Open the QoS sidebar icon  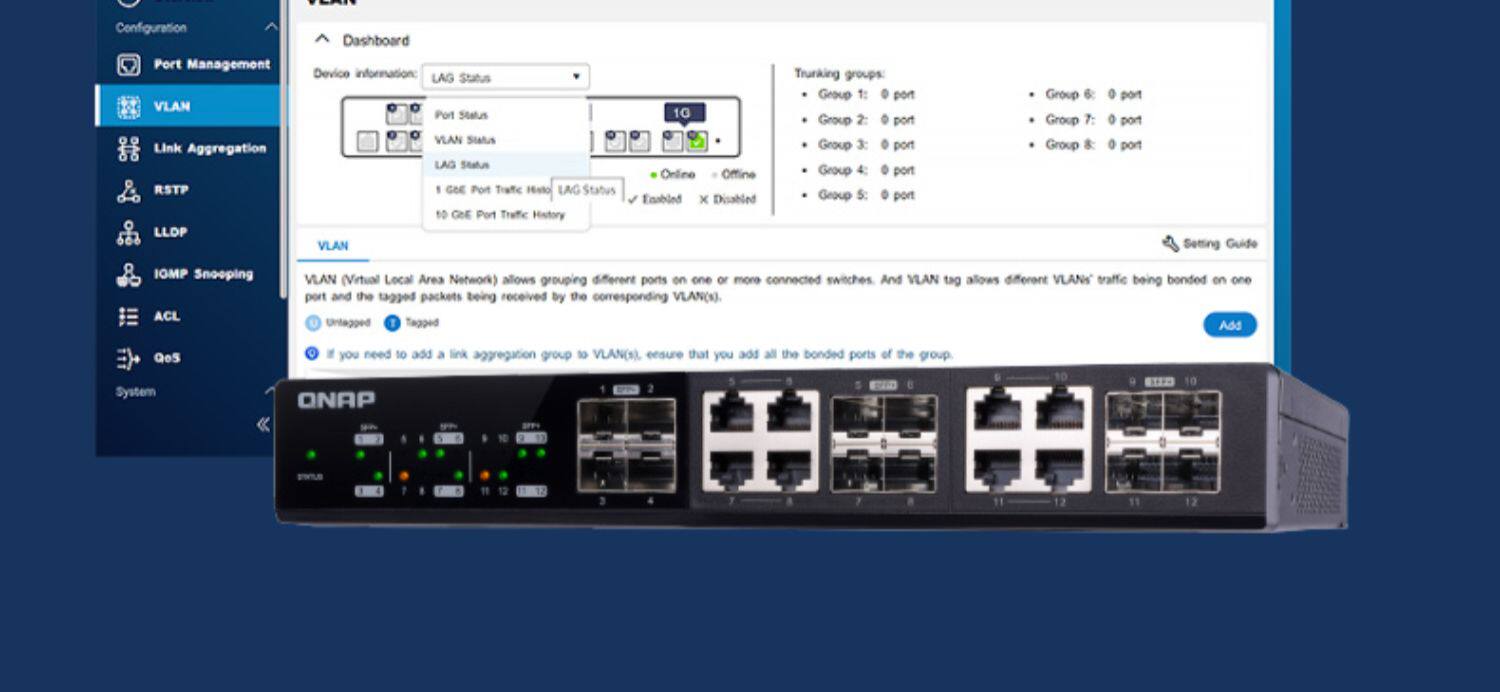129,359
